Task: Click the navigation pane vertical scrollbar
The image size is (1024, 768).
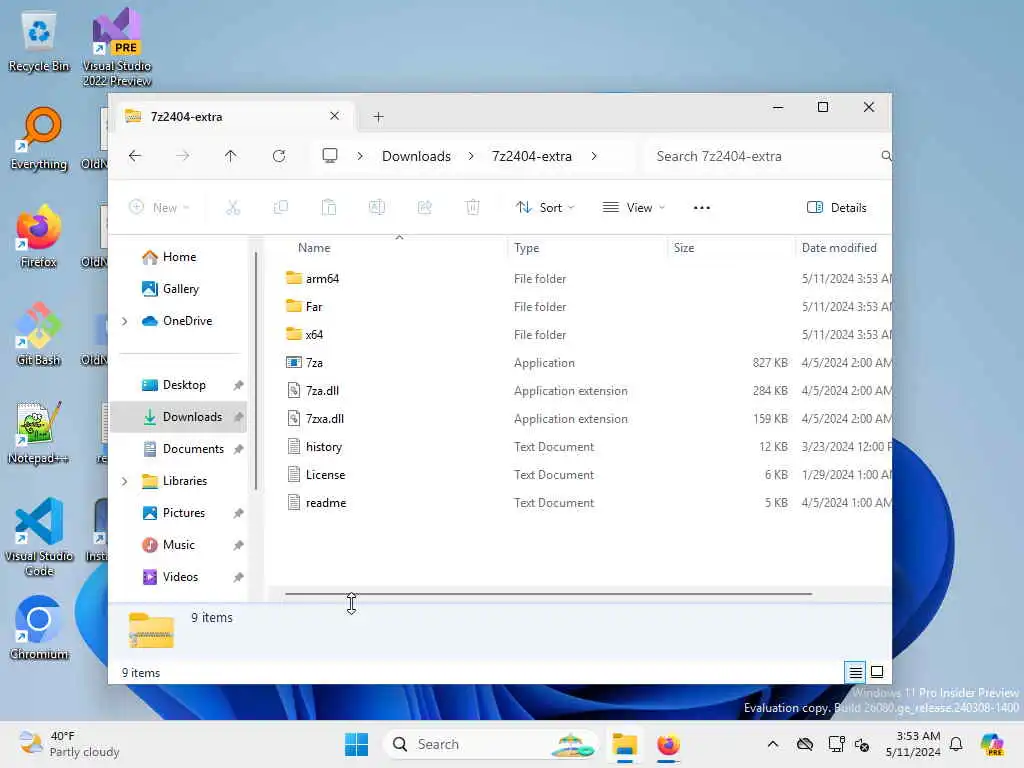Action: point(255,371)
